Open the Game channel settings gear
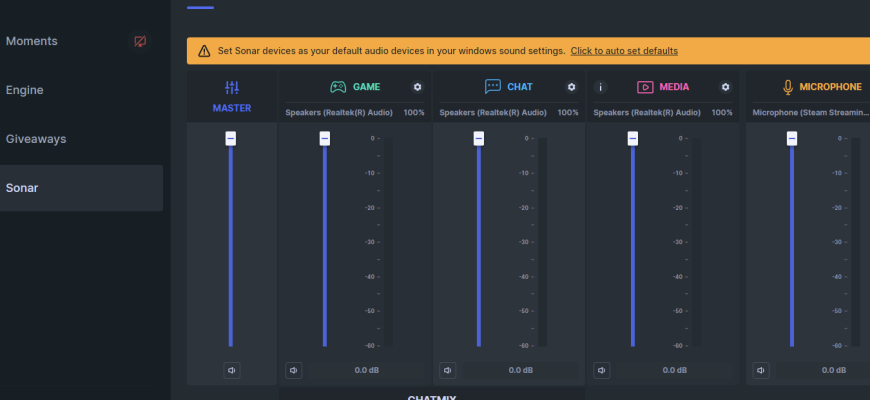870x400 pixels. pos(417,87)
